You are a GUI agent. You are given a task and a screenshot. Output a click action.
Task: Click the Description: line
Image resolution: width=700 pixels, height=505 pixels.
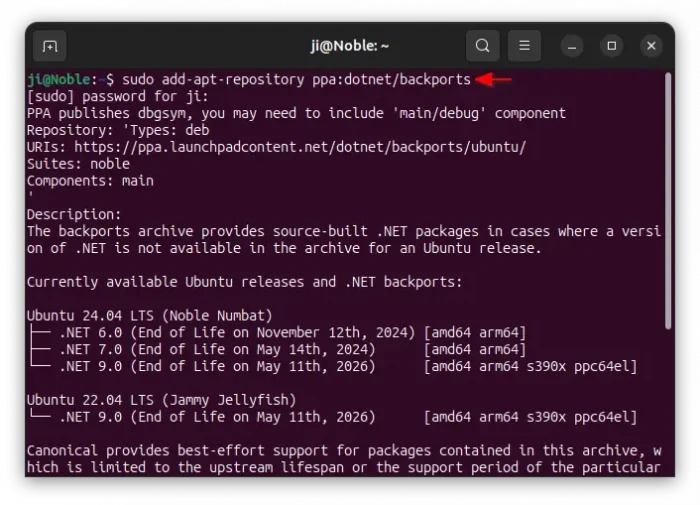[74, 215]
